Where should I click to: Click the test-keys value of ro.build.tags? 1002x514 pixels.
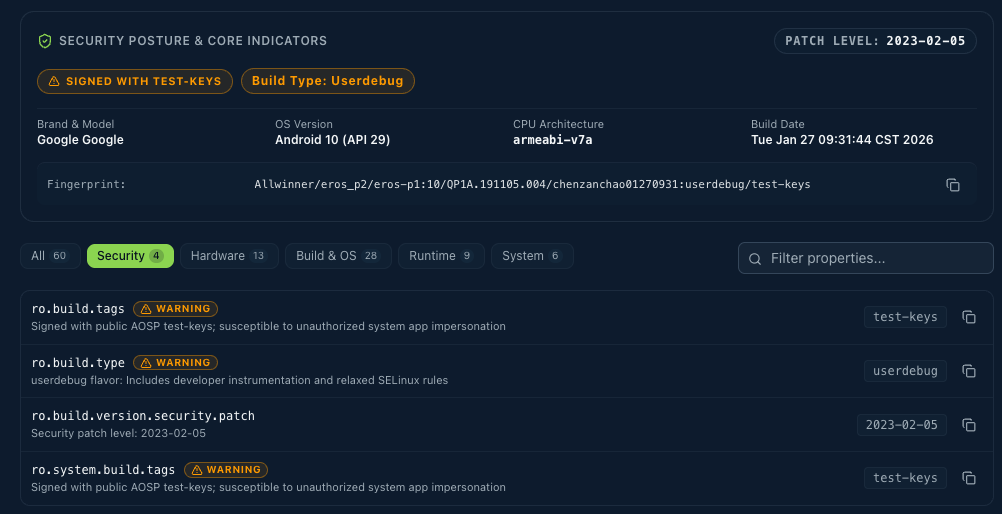click(905, 317)
